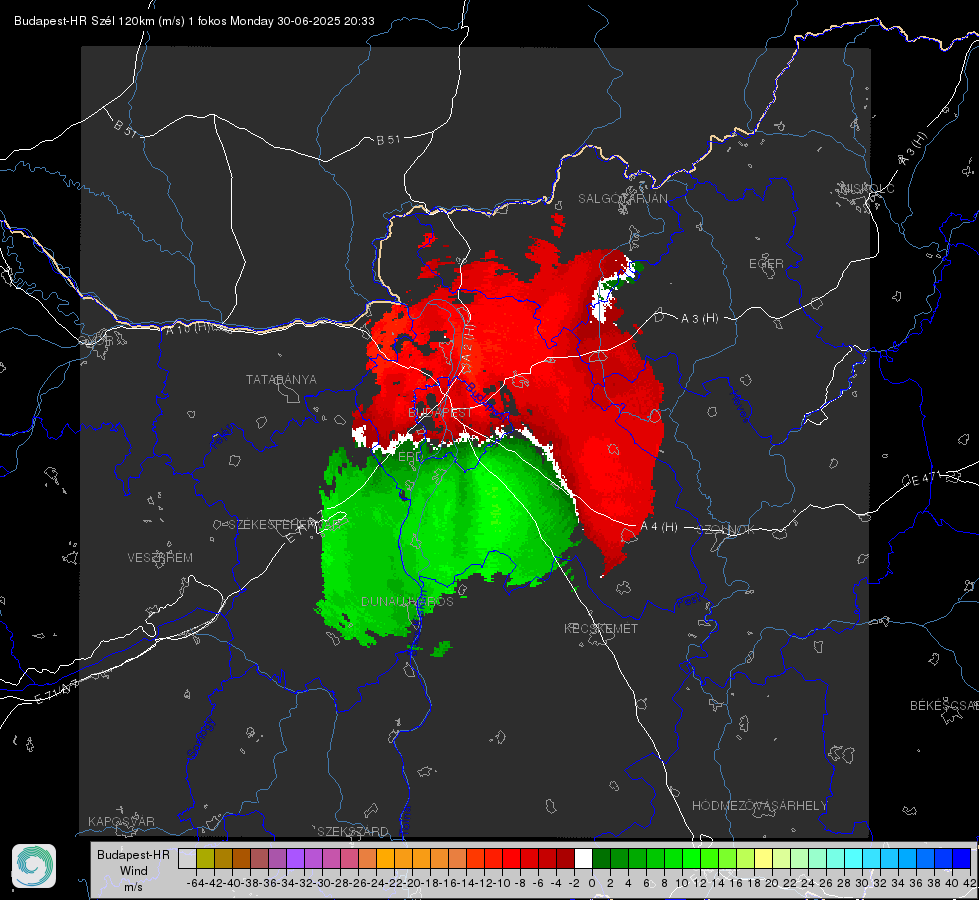
Task: Click the B 51 label at the top center
Action: point(388,139)
